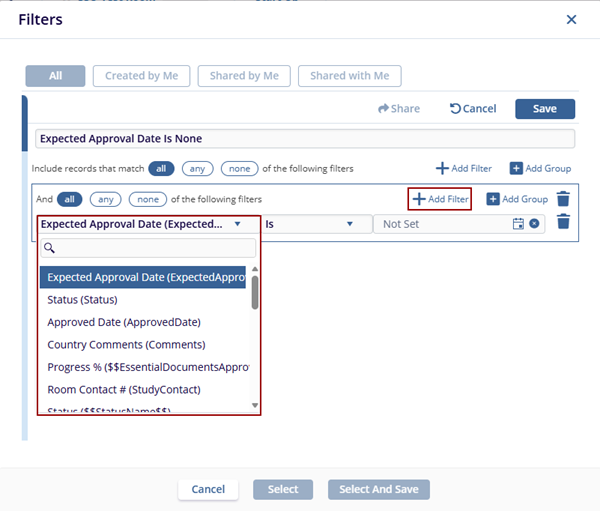Open the 'Is' operator dropdown

pyautogui.click(x=309, y=224)
